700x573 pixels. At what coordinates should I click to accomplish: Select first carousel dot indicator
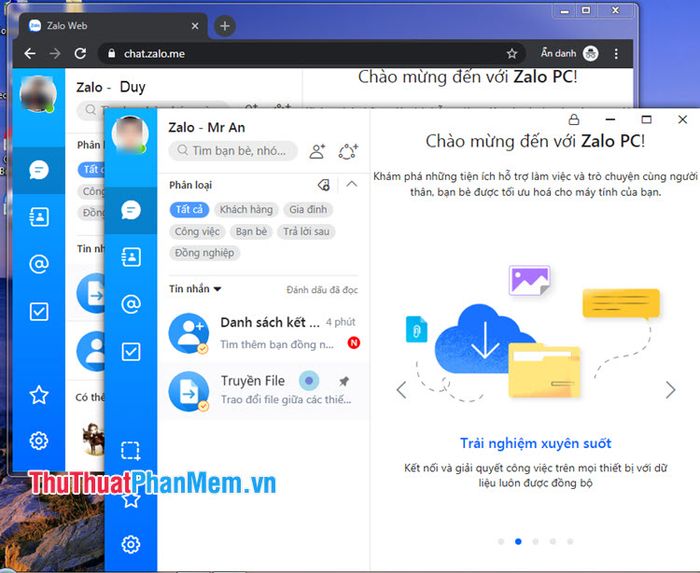pos(501,541)
